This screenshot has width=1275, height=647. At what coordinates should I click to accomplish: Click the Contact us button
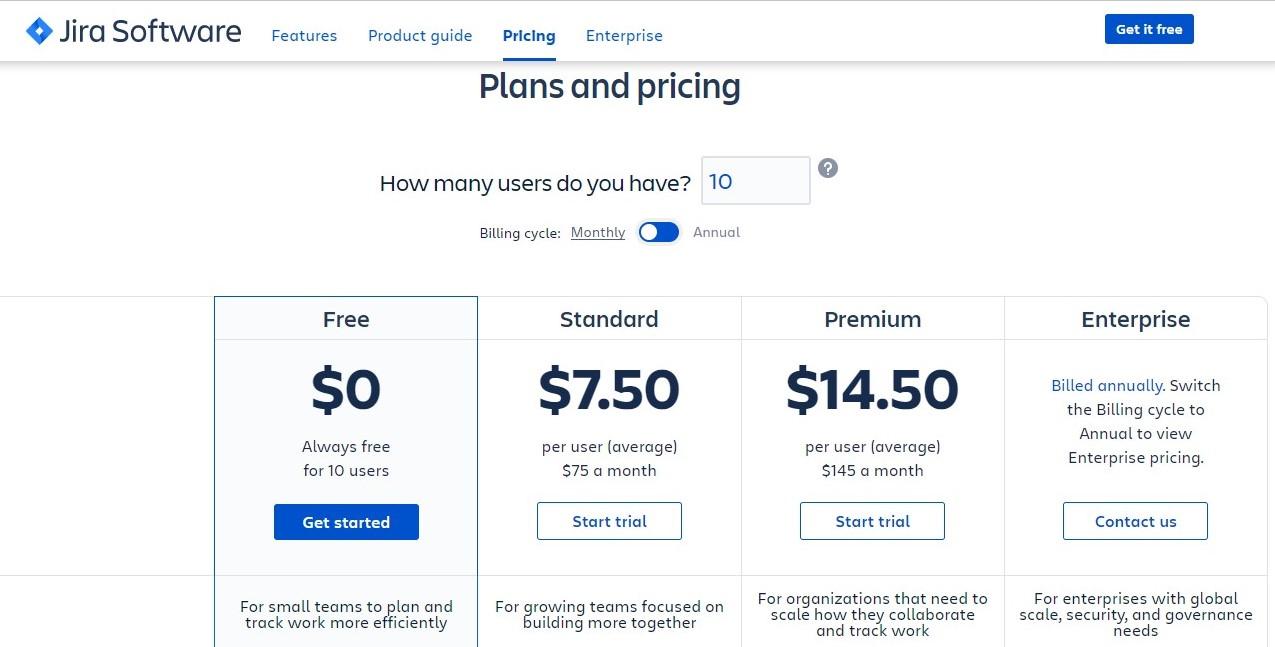tap(1135, 521)
